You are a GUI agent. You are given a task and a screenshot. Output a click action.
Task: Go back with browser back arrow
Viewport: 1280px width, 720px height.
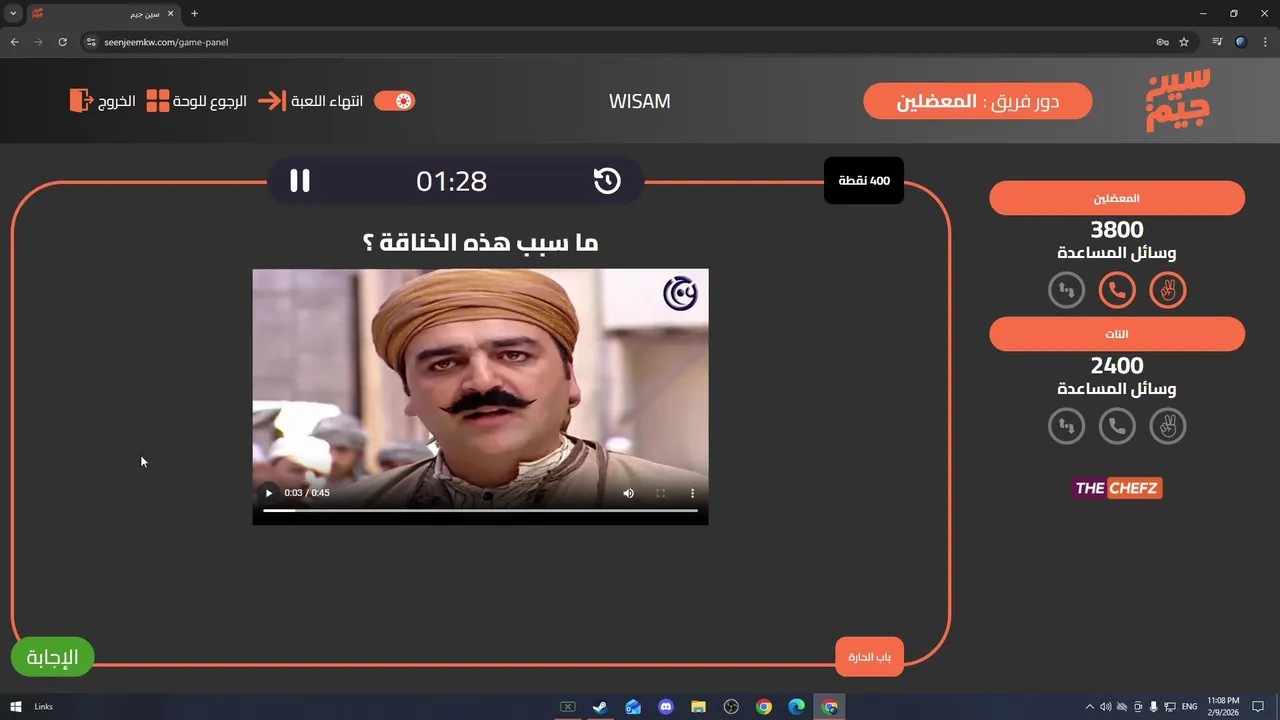tap(14, 42)
